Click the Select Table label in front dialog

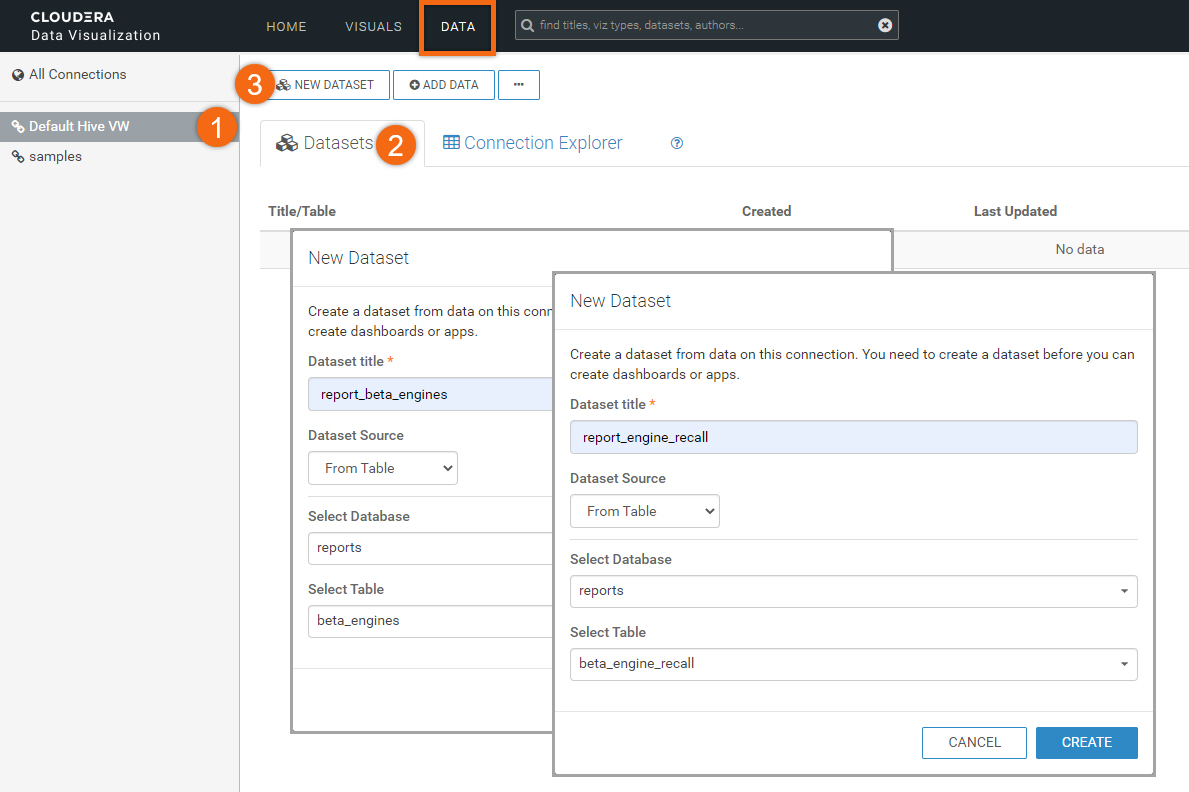pos(607,632)
